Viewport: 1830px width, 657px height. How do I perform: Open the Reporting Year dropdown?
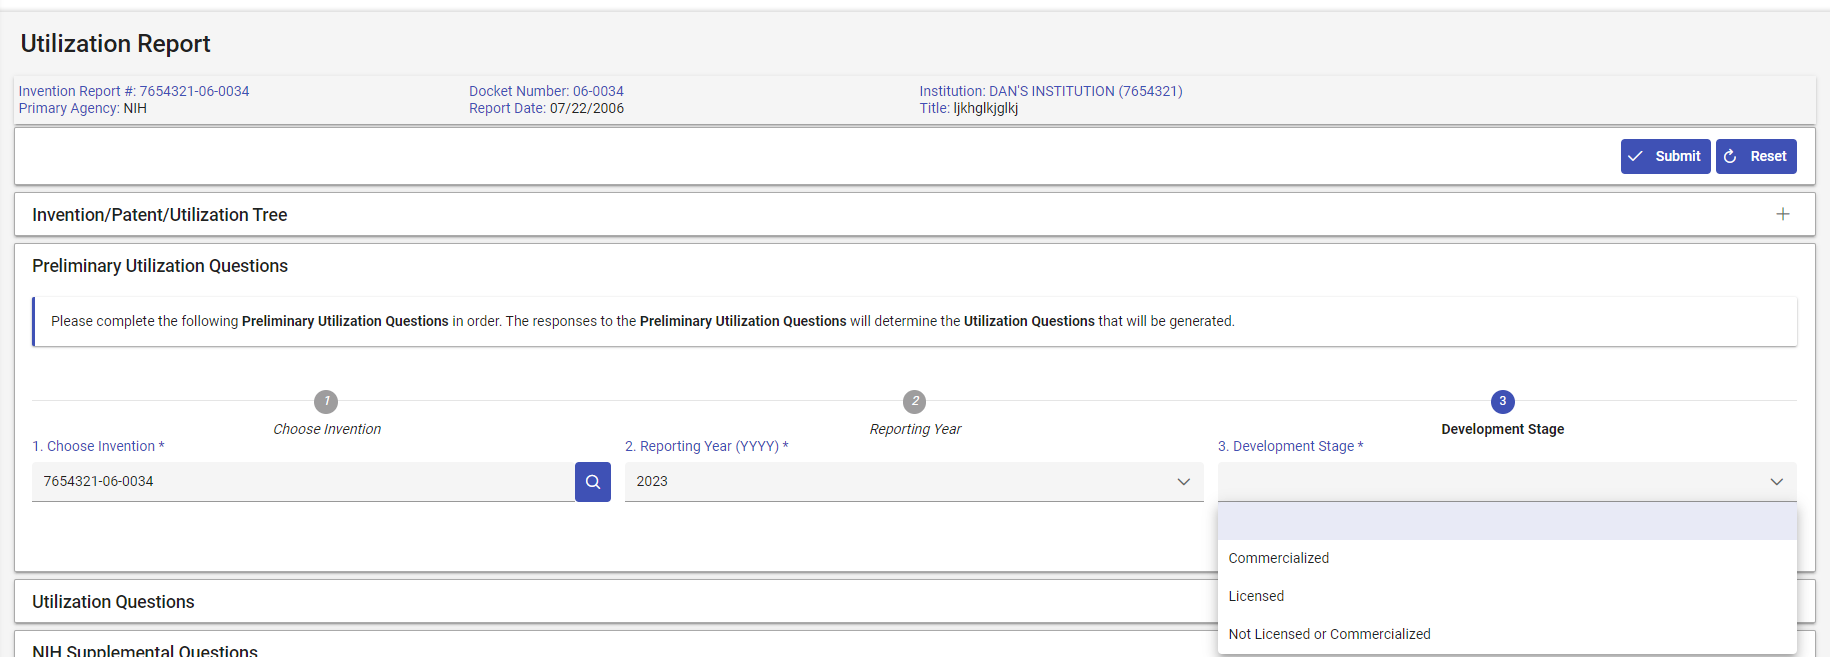pos(913,482)
